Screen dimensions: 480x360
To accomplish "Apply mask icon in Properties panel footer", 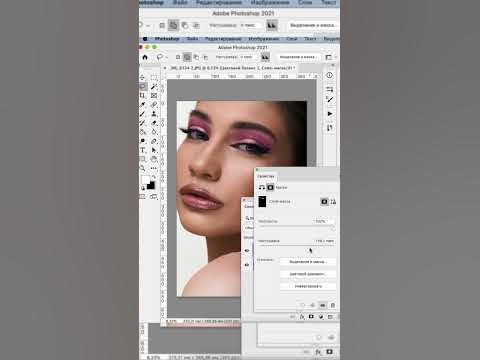I will tap(313, 305).
